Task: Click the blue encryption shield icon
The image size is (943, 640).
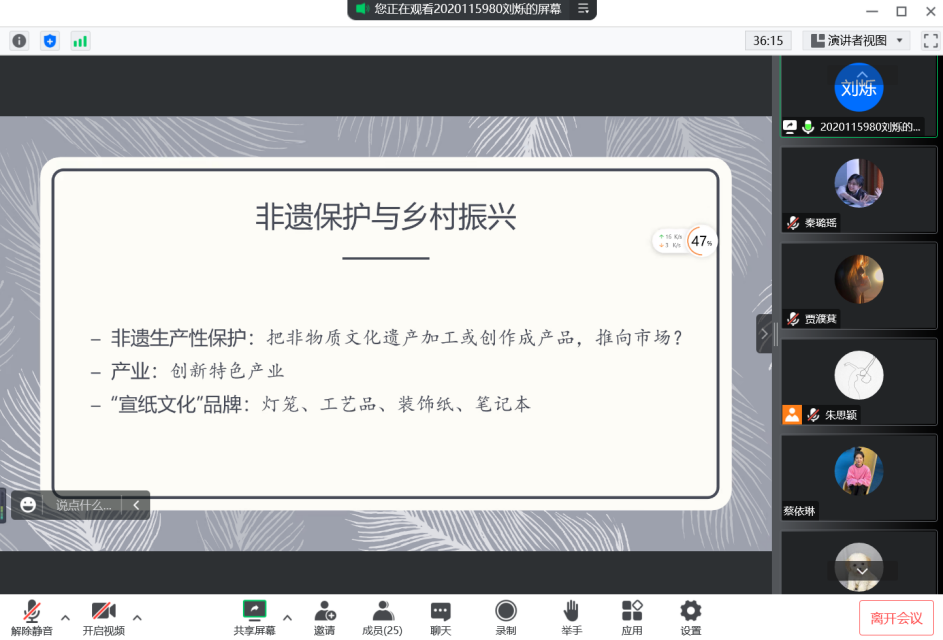Action: [50, 41]
